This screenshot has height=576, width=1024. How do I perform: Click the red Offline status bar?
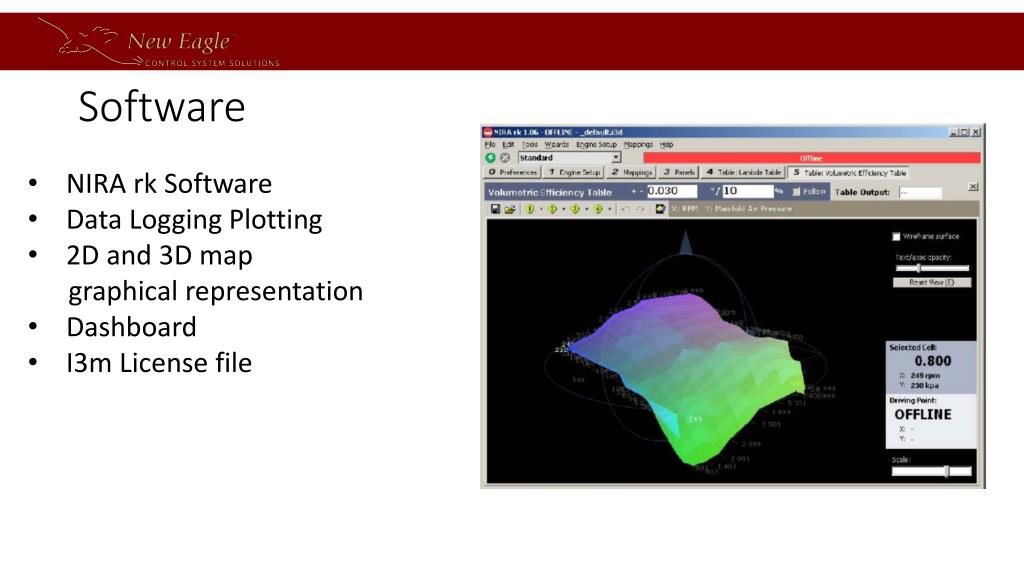(812, 158)
